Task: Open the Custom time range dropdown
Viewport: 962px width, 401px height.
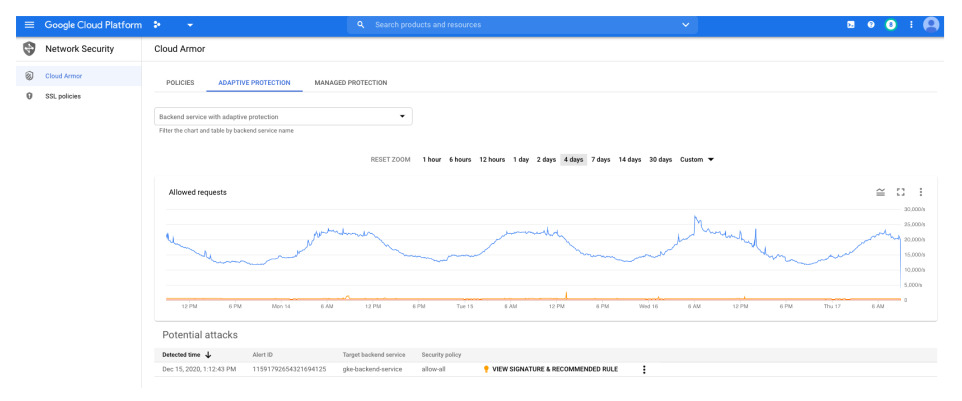Action: [x=697, y=159]
